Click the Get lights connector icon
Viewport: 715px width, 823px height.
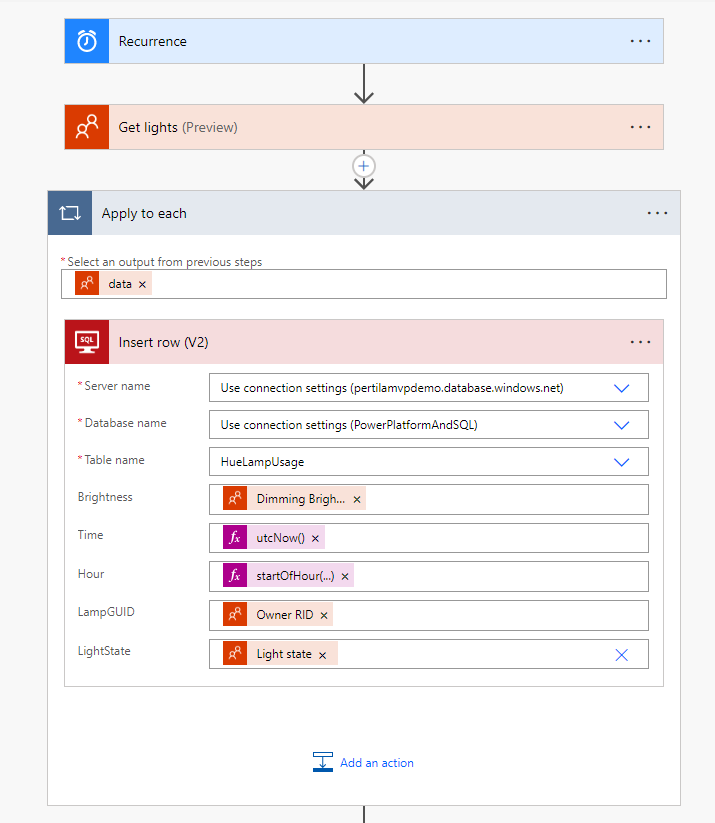point(87,128)
